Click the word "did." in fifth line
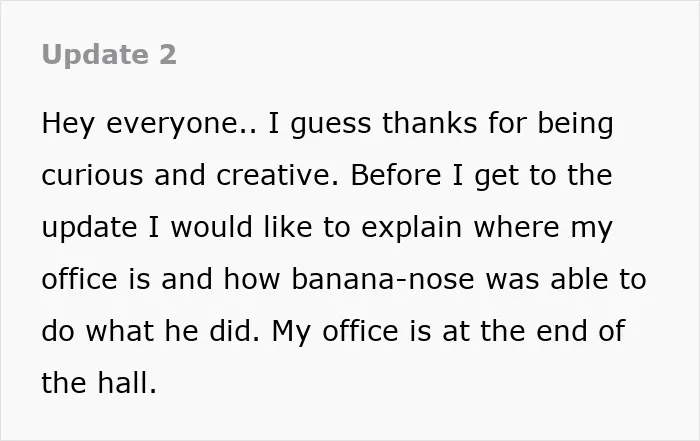 pyautogui.click(x=234, y=331)
